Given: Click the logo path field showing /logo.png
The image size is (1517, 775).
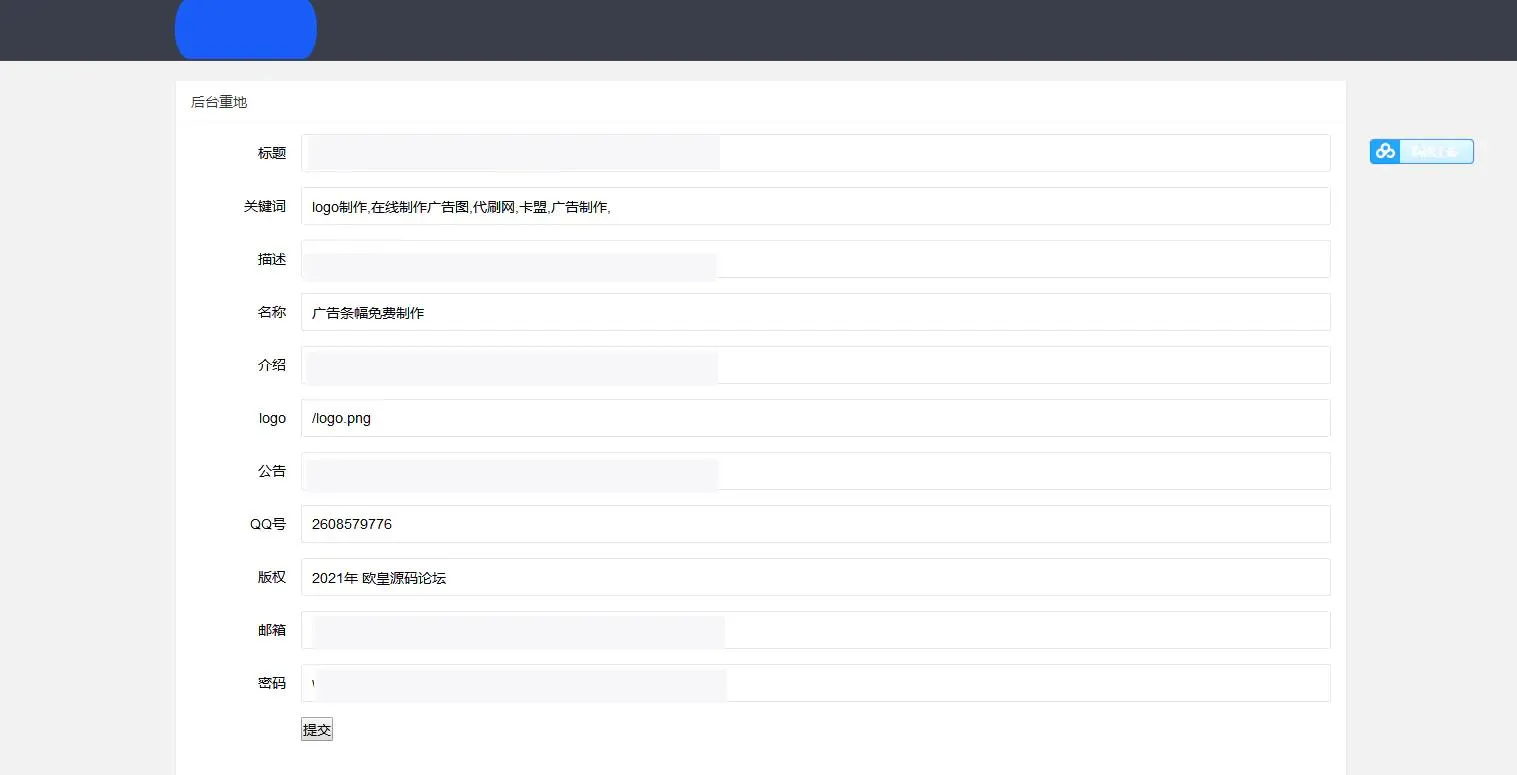Looking at the screenshot, I should 815,418.
